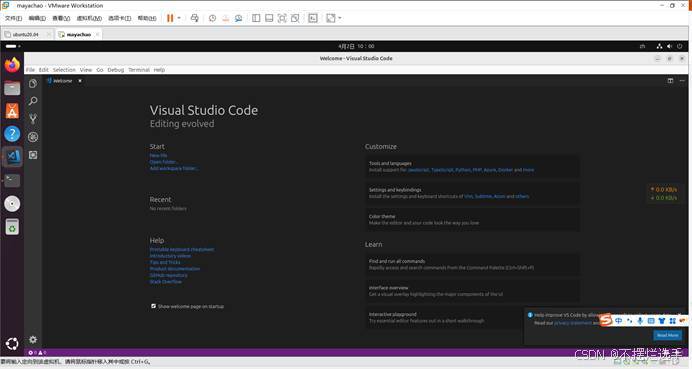Switch to the ubuntu20.04 VM tab

pyautogui.click(x=26, y=34)
